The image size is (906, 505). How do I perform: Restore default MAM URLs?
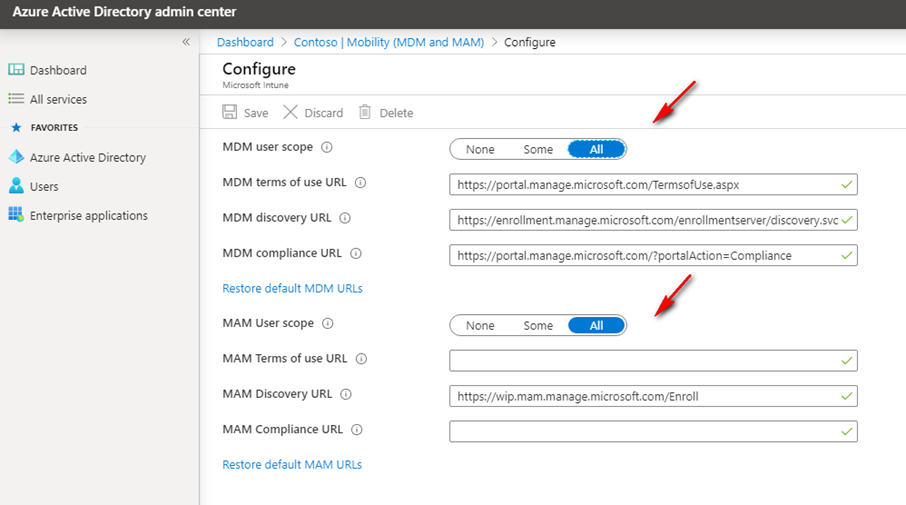[292, 465]
